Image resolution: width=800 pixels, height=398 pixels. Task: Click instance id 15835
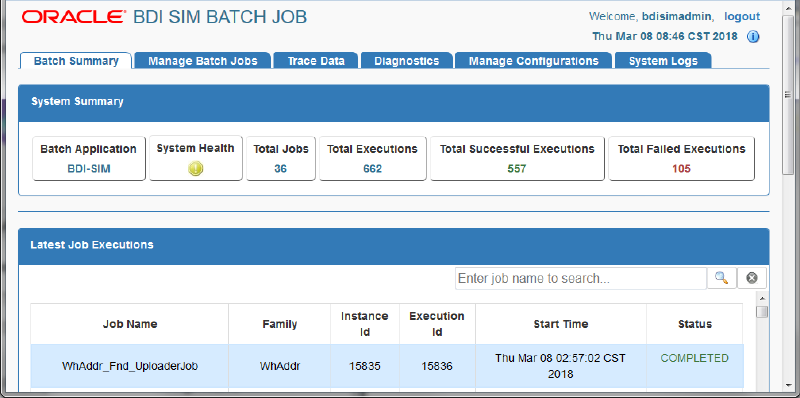click(365, 366)
